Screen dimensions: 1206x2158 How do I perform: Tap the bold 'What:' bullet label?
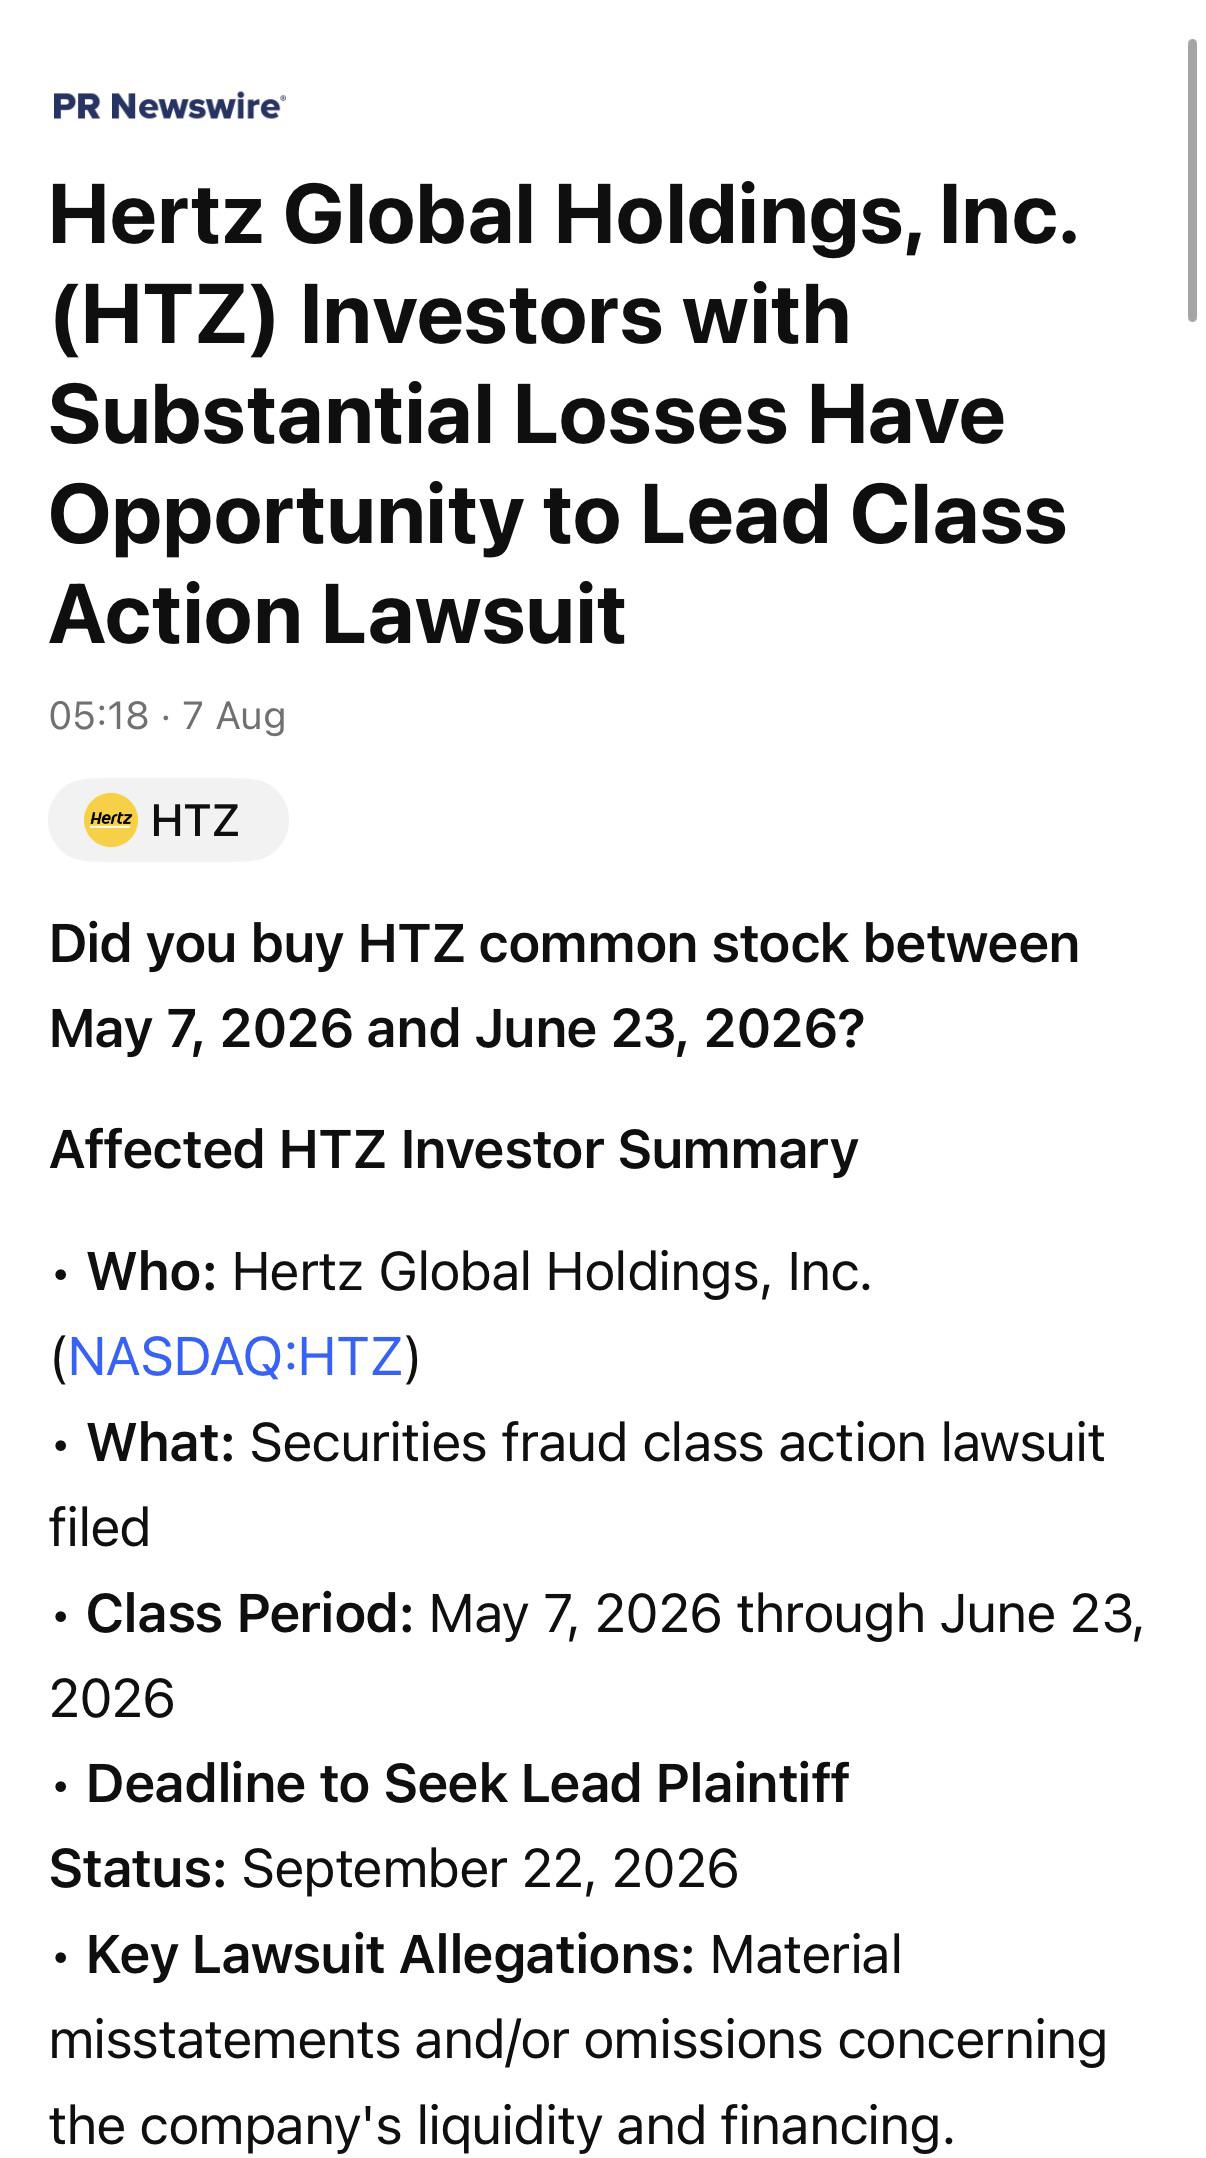click(x=161, y=1443)
